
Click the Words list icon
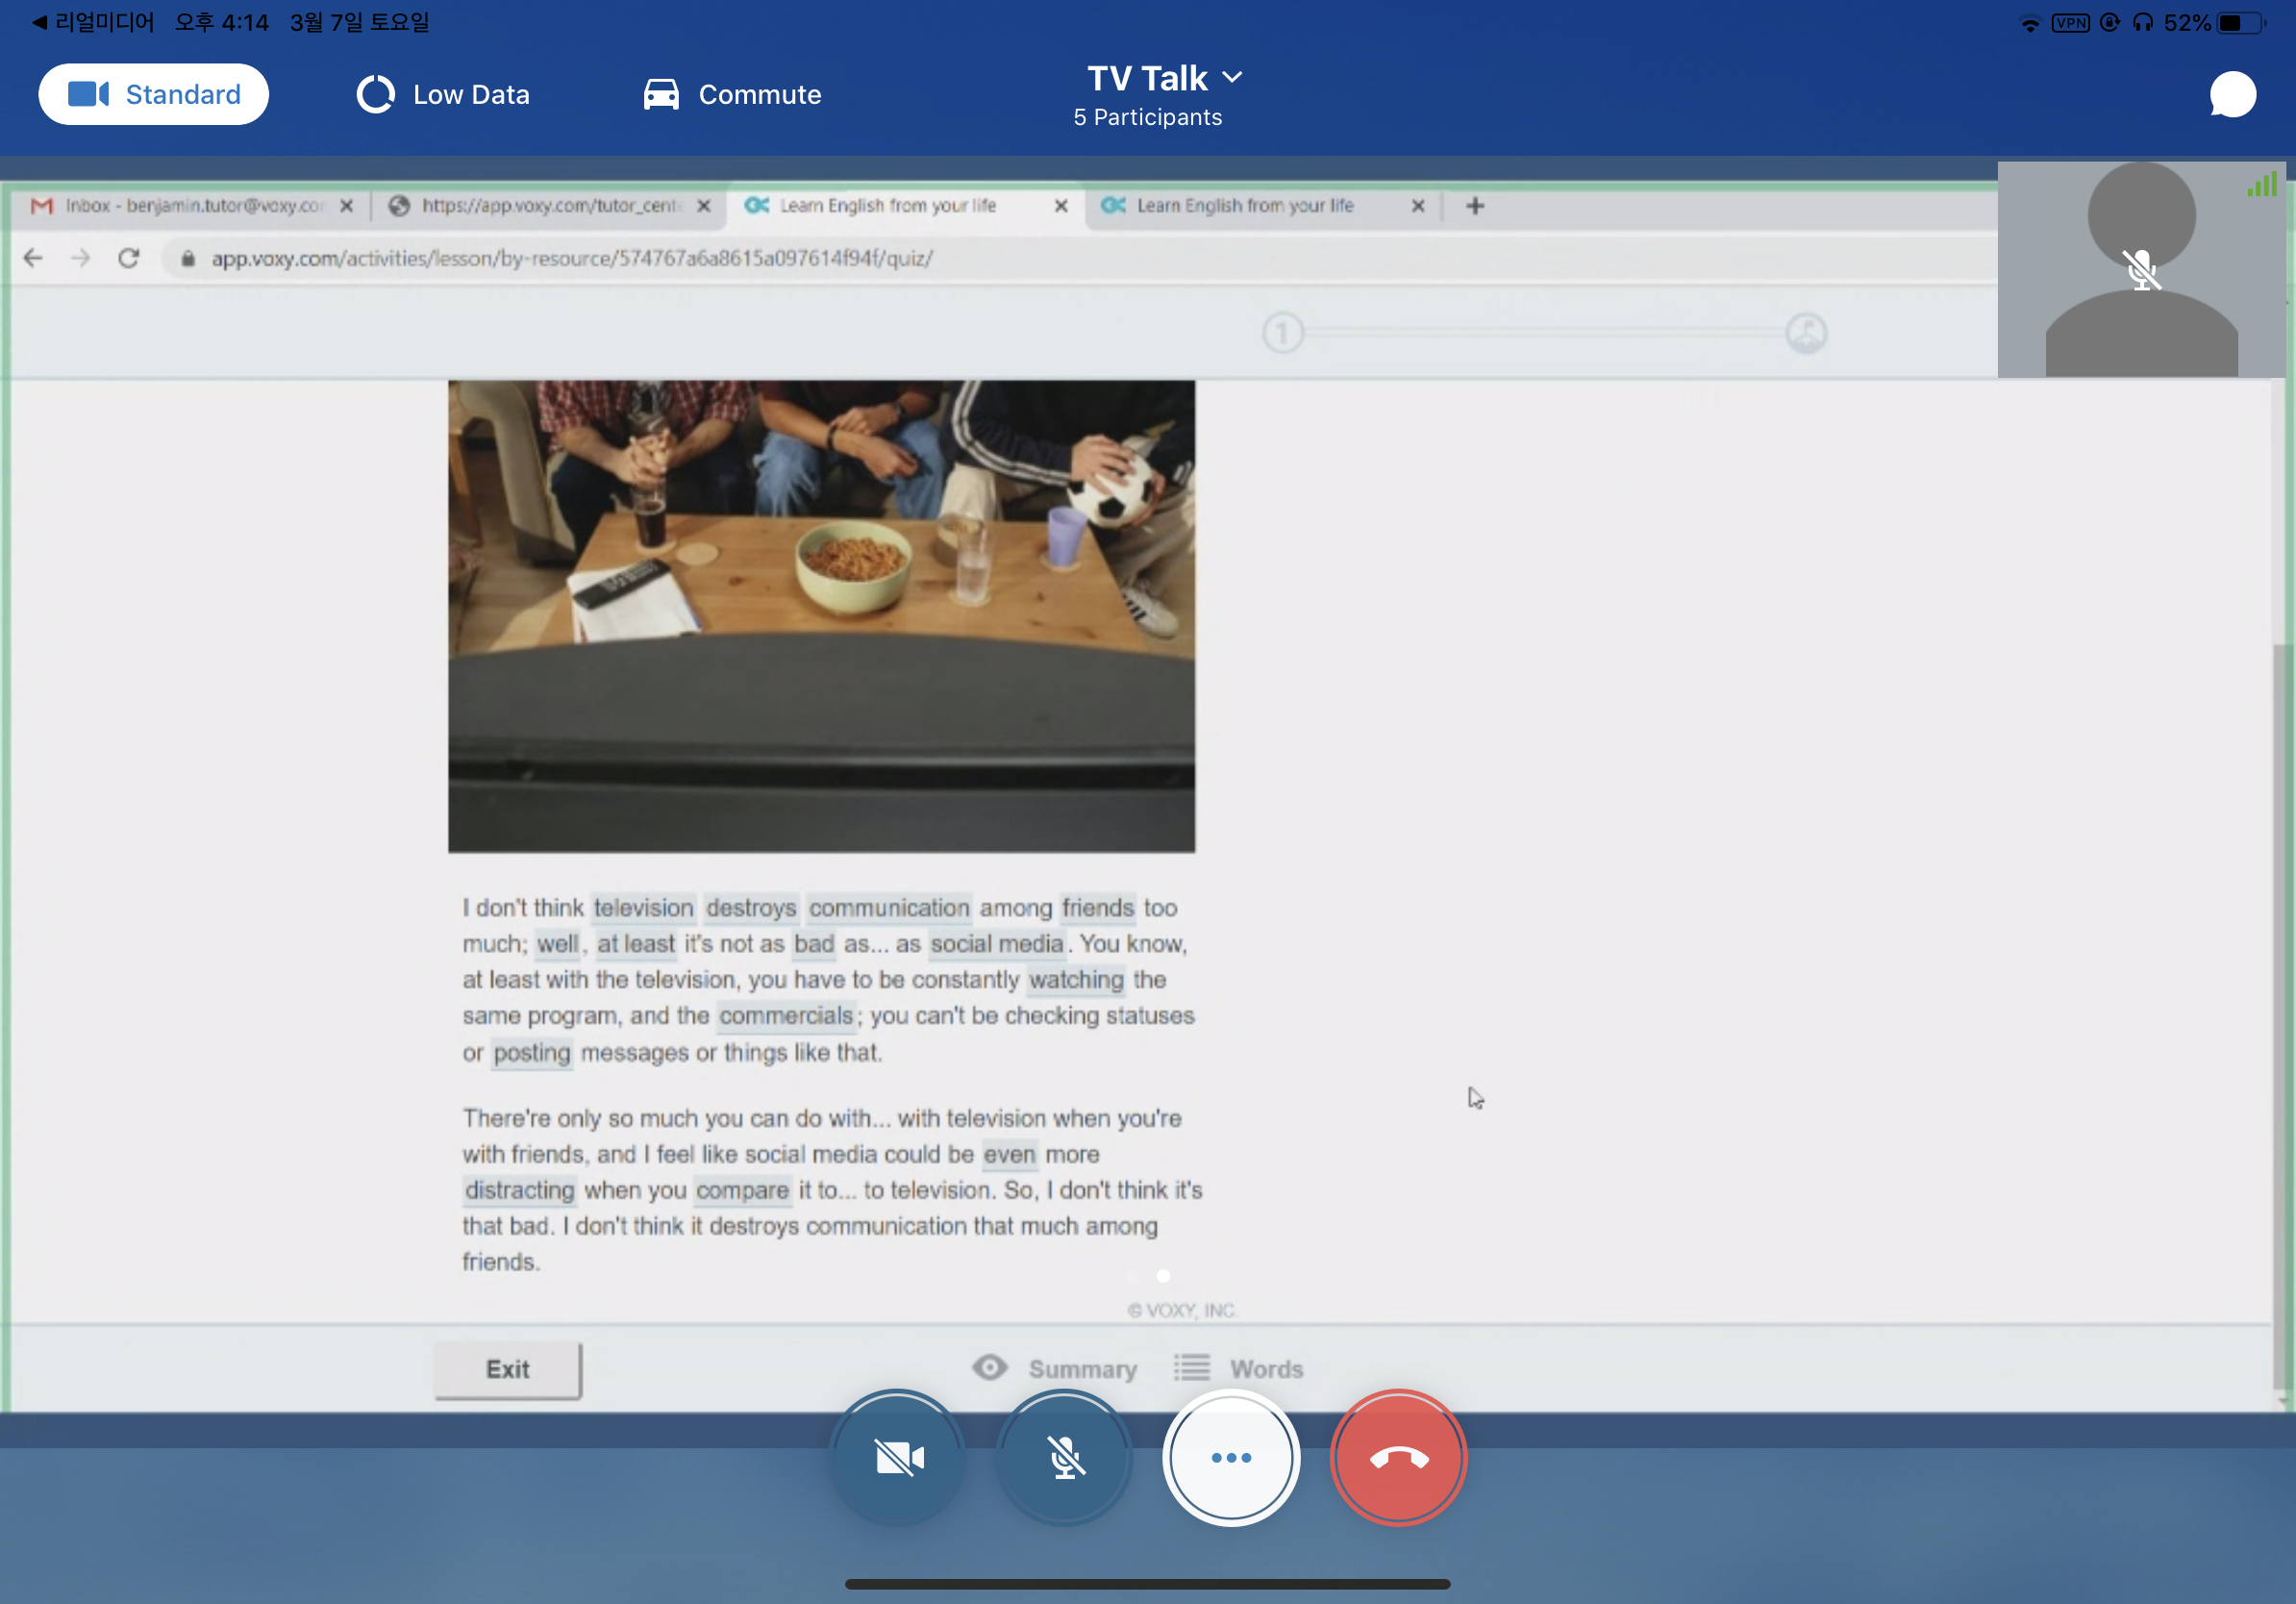pos(1192,1368)
